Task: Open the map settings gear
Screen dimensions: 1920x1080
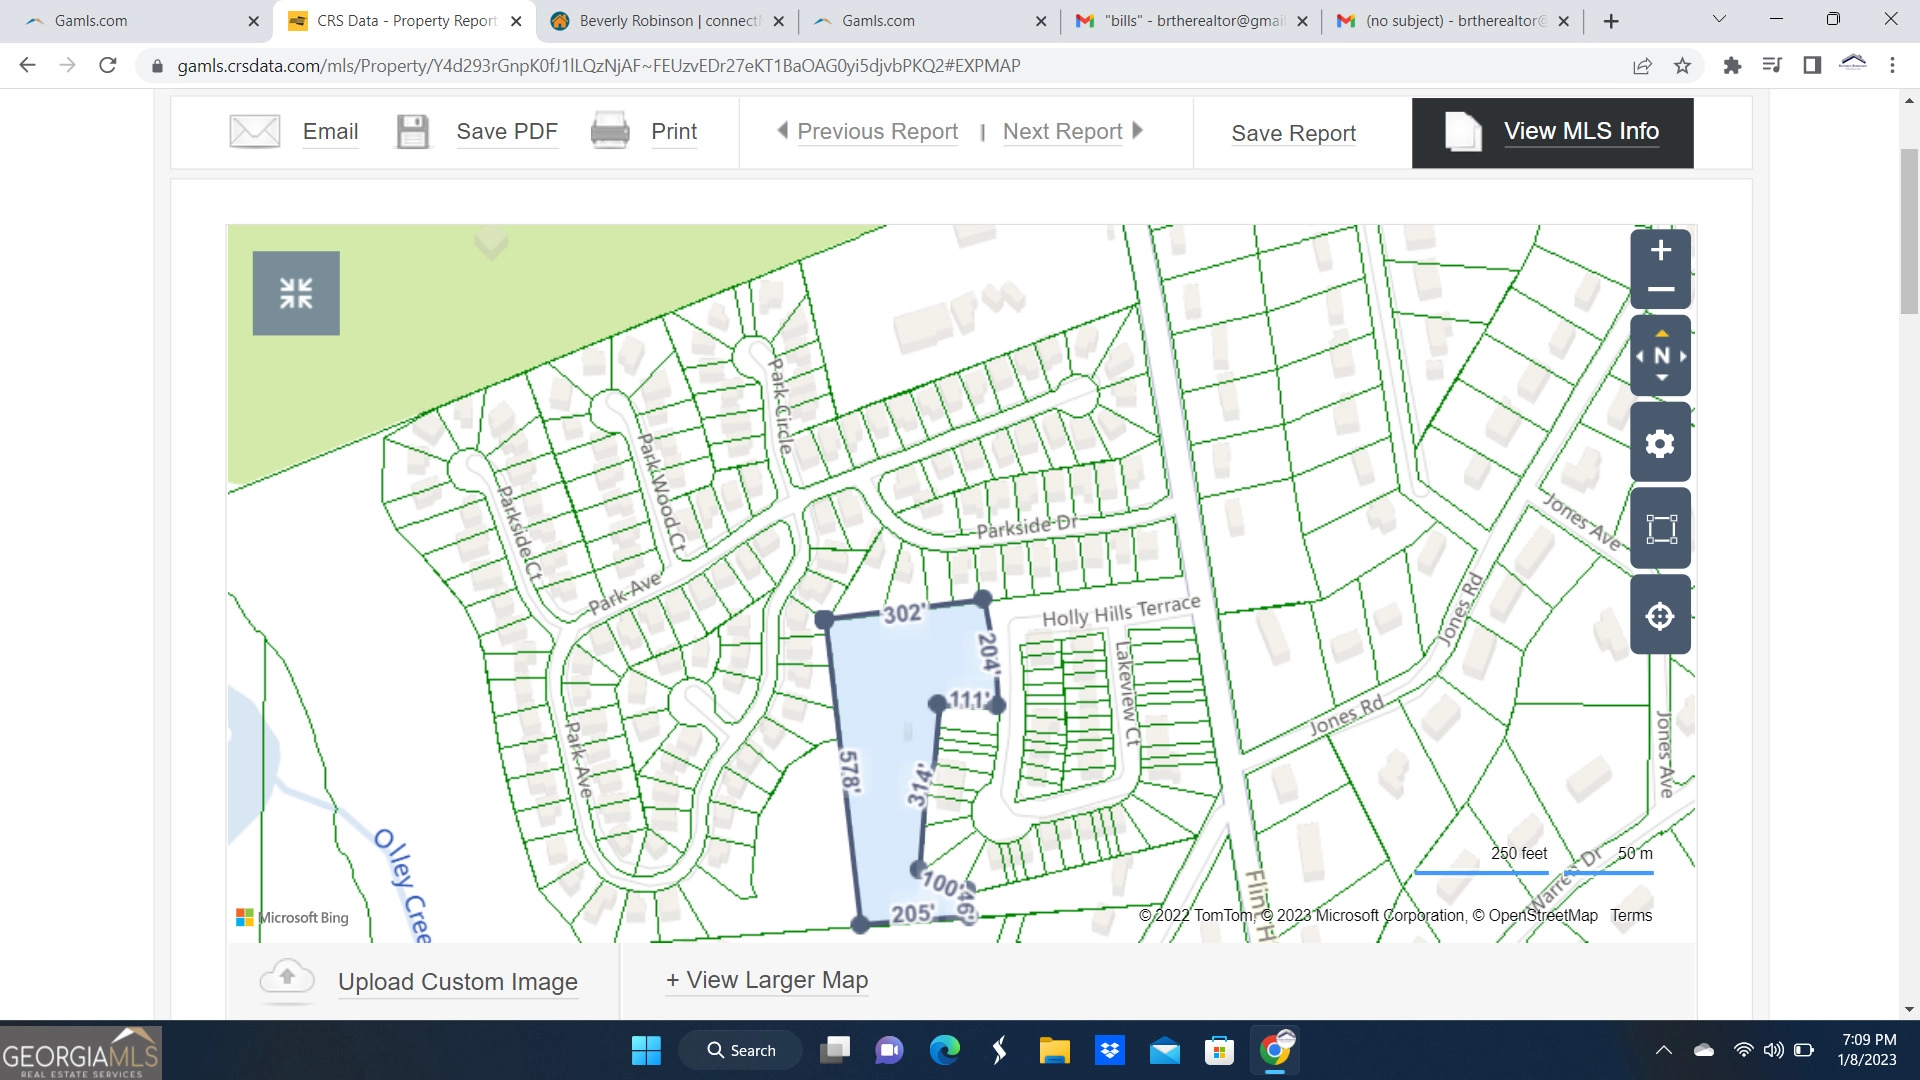Action: pyautogui.click(x=1660, y=441)
